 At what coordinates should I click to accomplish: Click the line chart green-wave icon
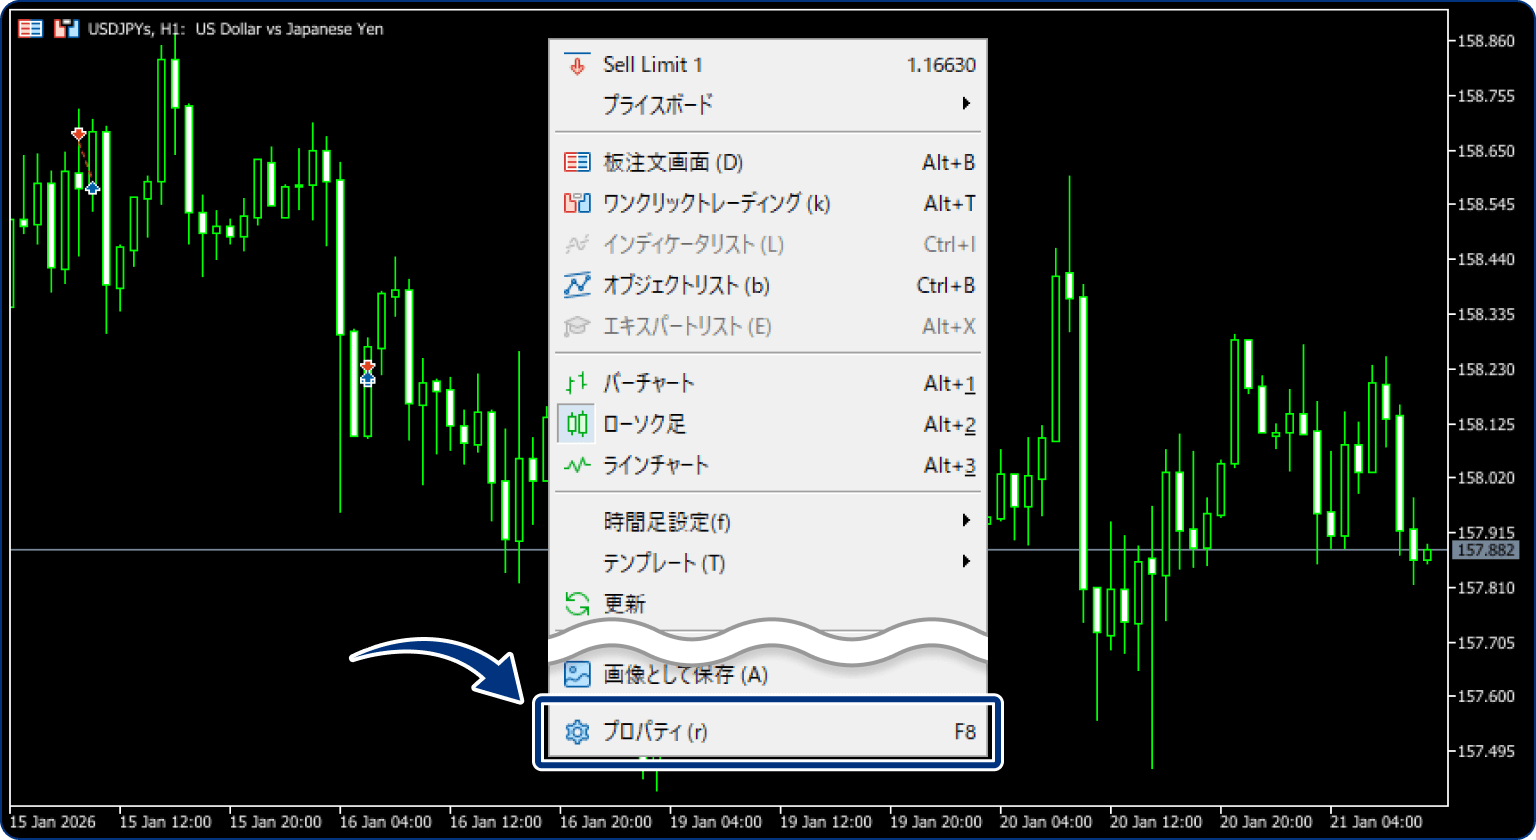point(576,465)
